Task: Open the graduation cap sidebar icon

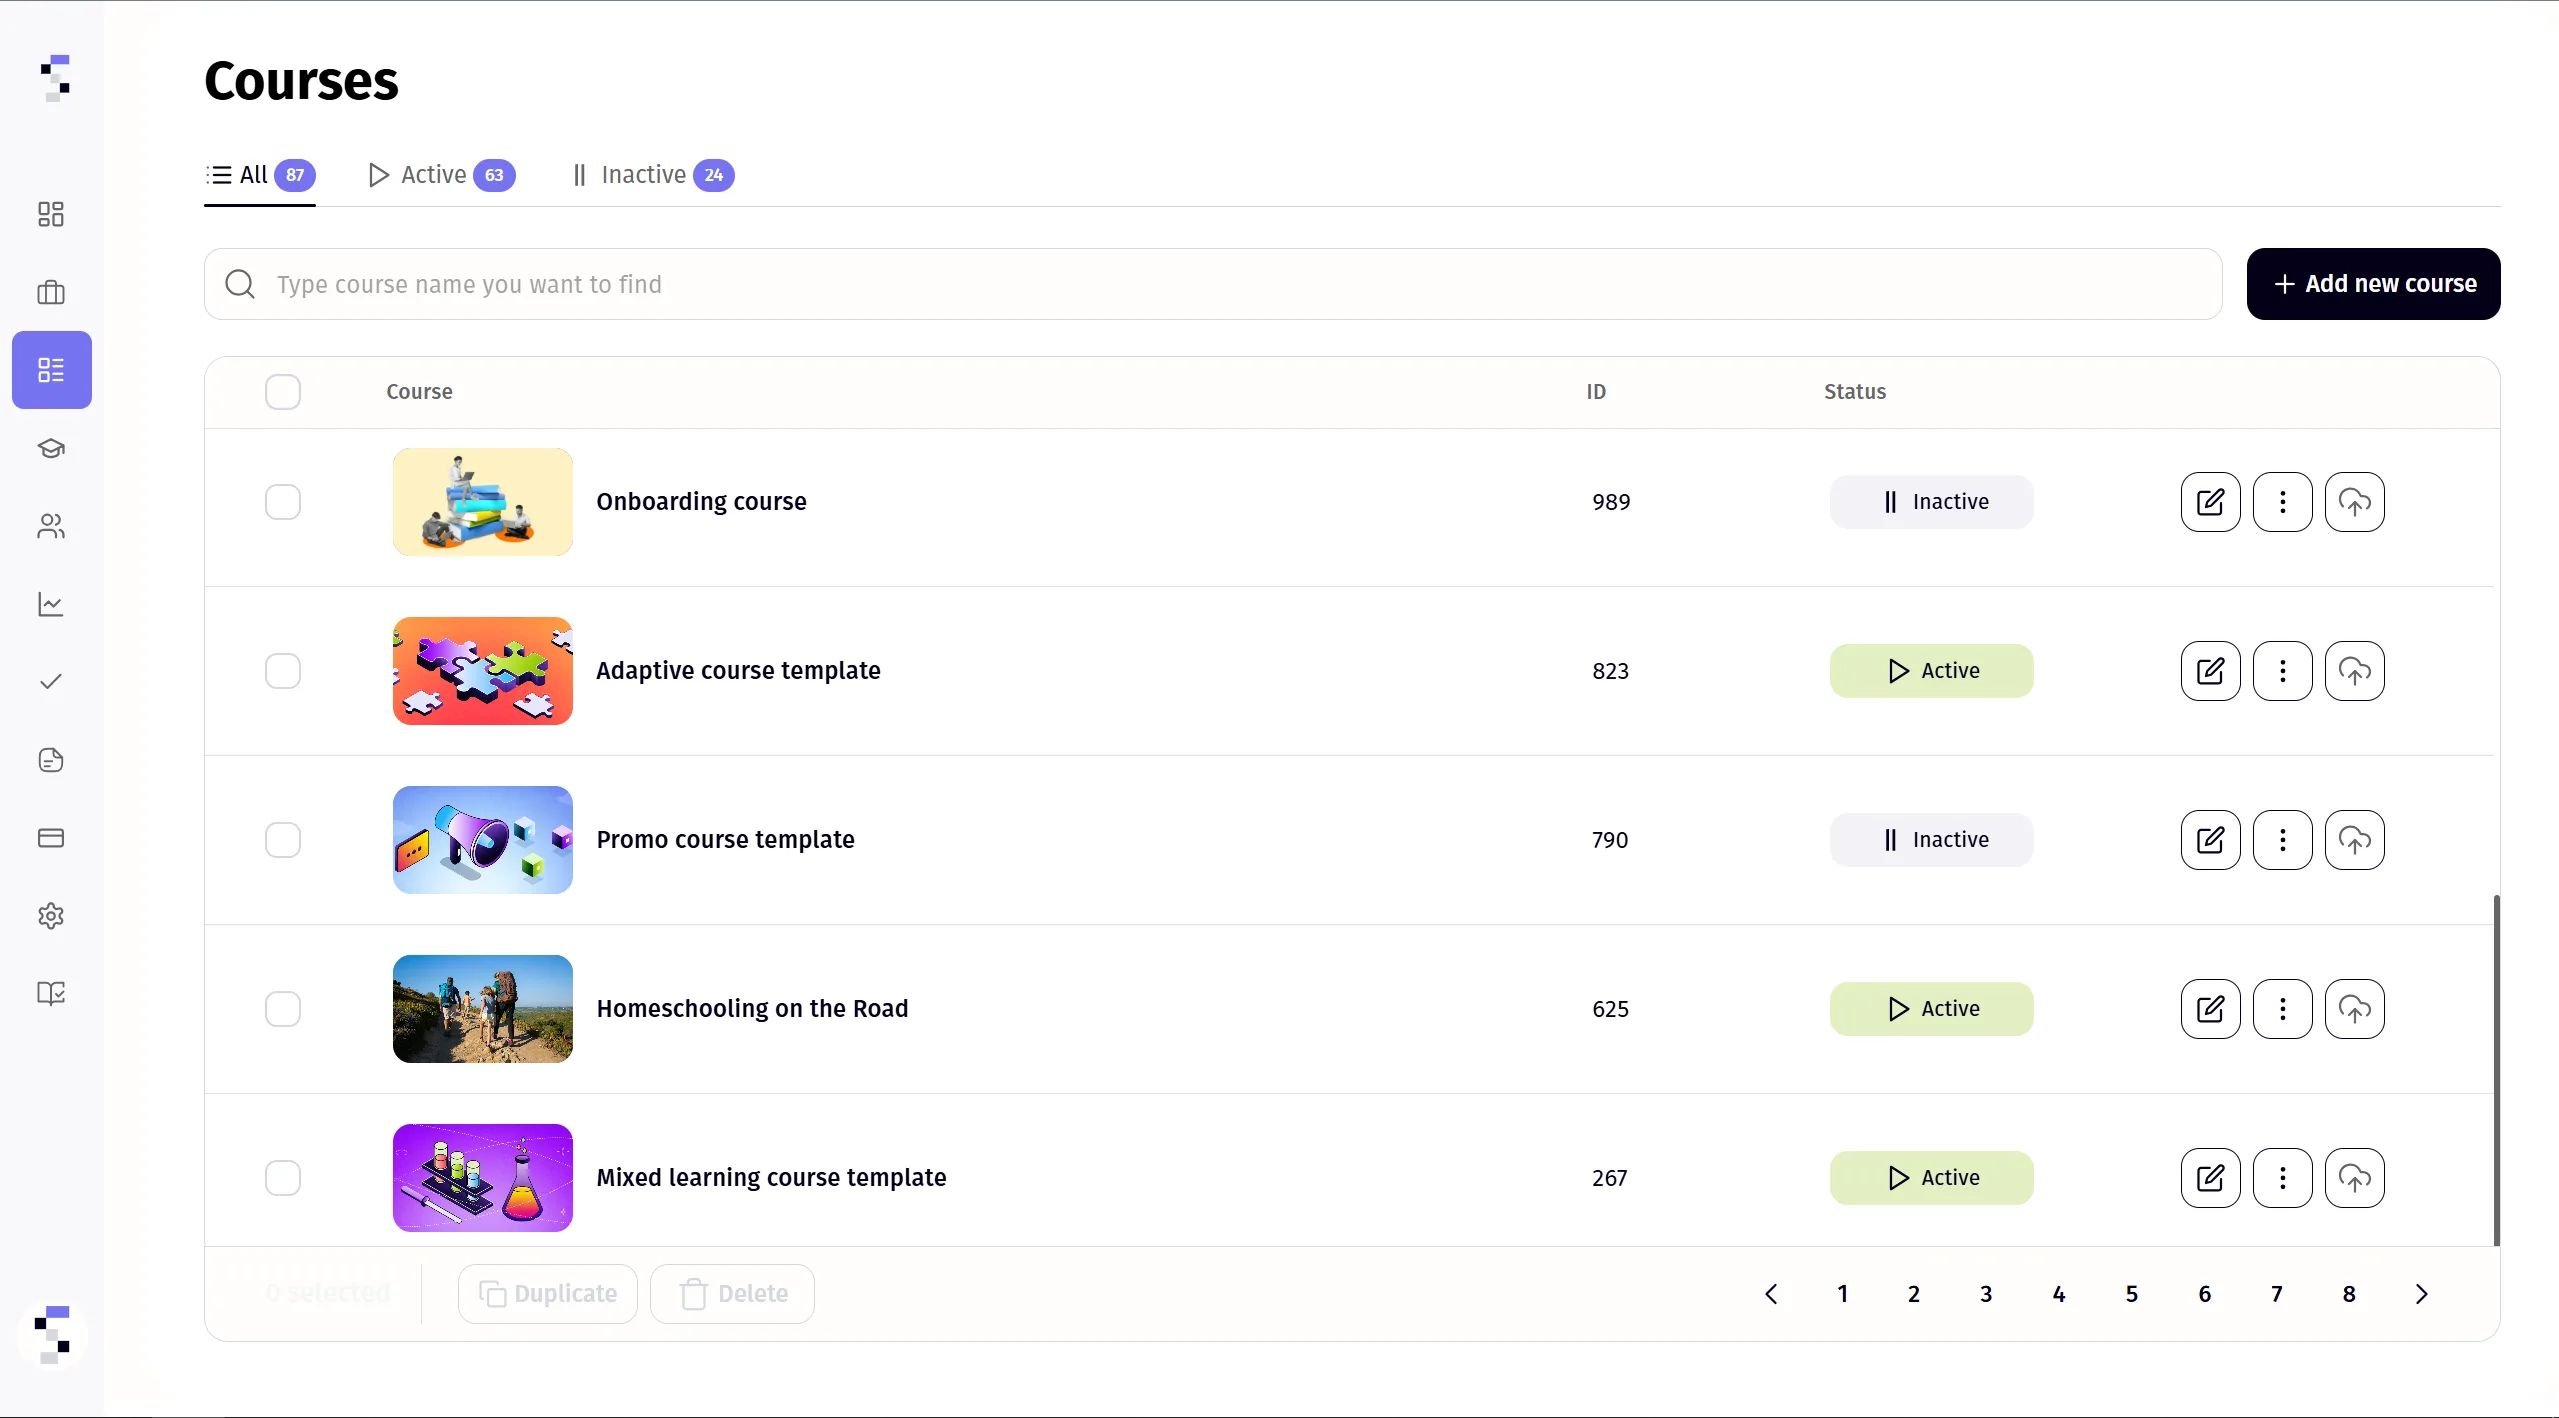Action: 51,448
